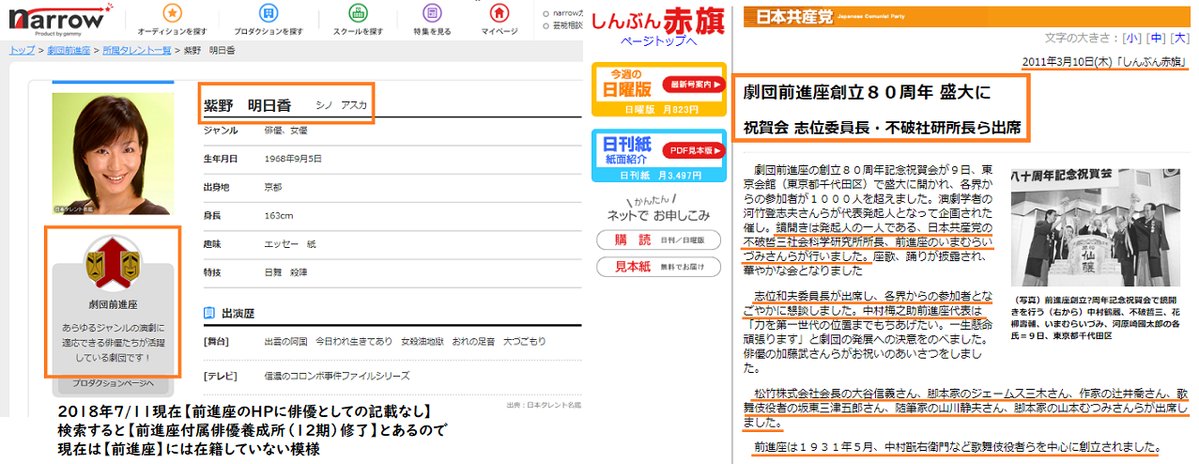
Task: Click the 劇団前進座創立80周年 article headline
Action: [882, 109]
